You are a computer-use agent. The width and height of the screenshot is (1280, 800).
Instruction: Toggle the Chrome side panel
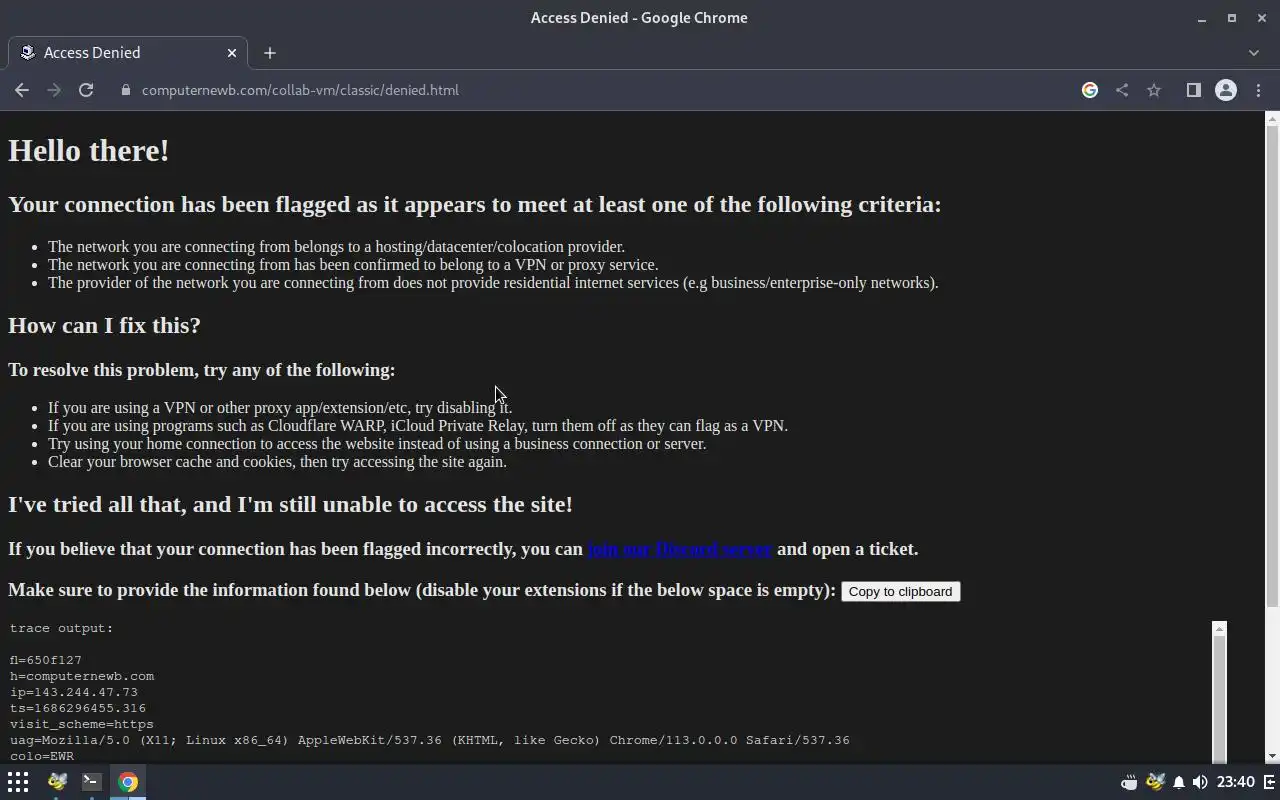coord(1193,90)
